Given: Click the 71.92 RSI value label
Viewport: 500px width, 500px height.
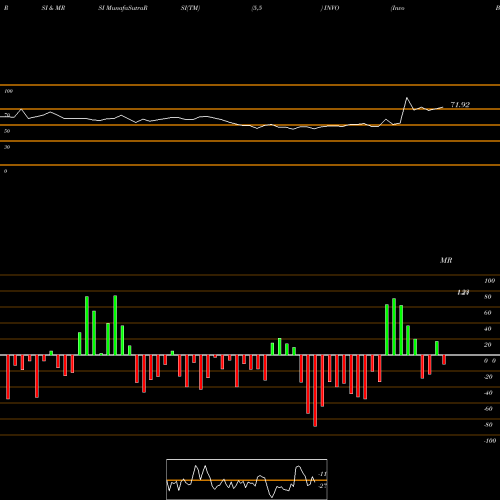Looking at the screenshot, I should (x=460, y=105).
